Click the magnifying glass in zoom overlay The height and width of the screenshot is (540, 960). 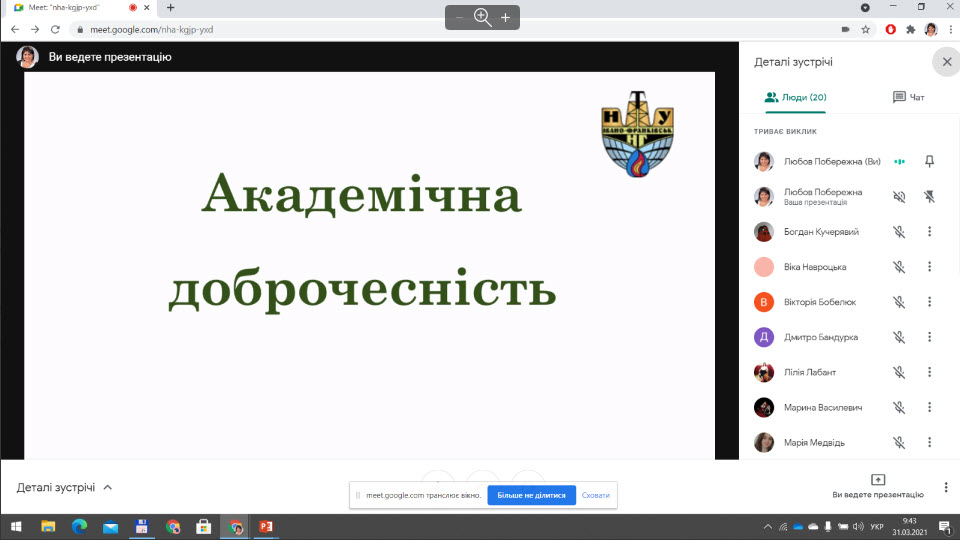[482, 18]
